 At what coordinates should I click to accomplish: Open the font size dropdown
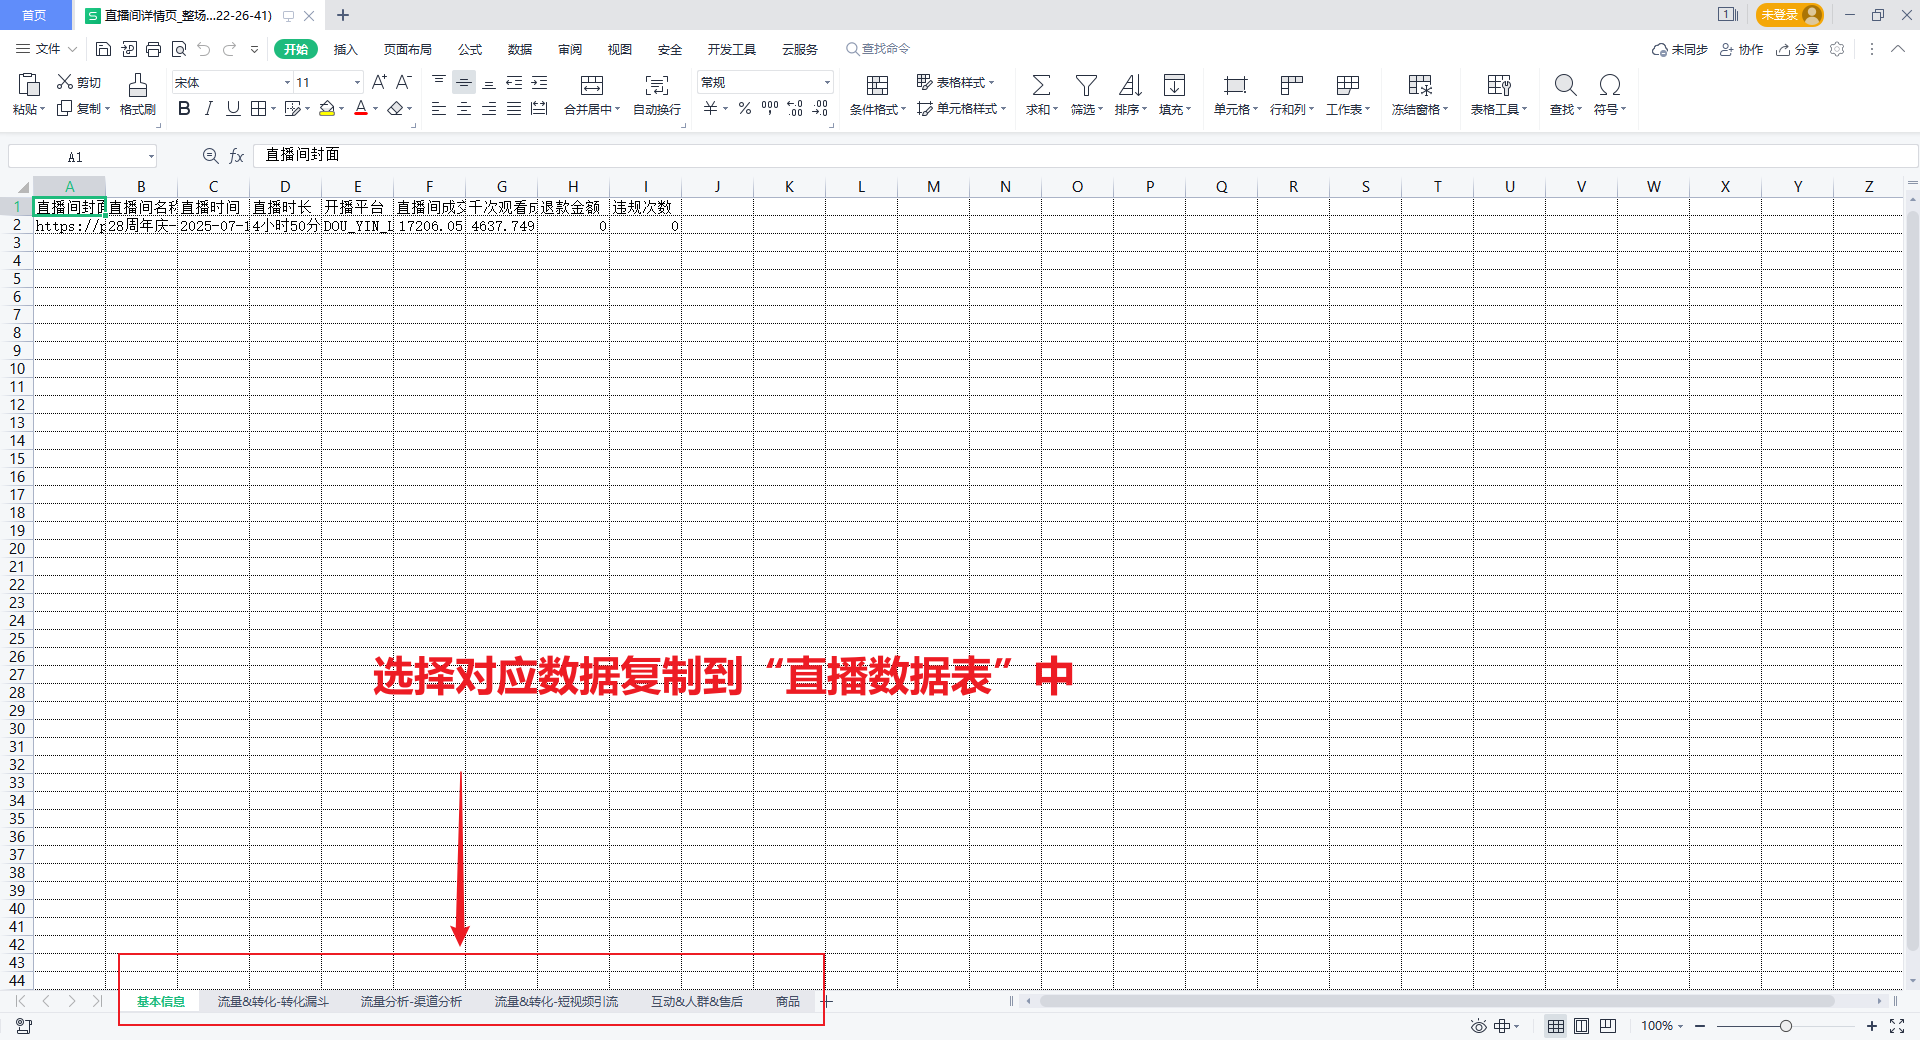click(x=357, y=83)
